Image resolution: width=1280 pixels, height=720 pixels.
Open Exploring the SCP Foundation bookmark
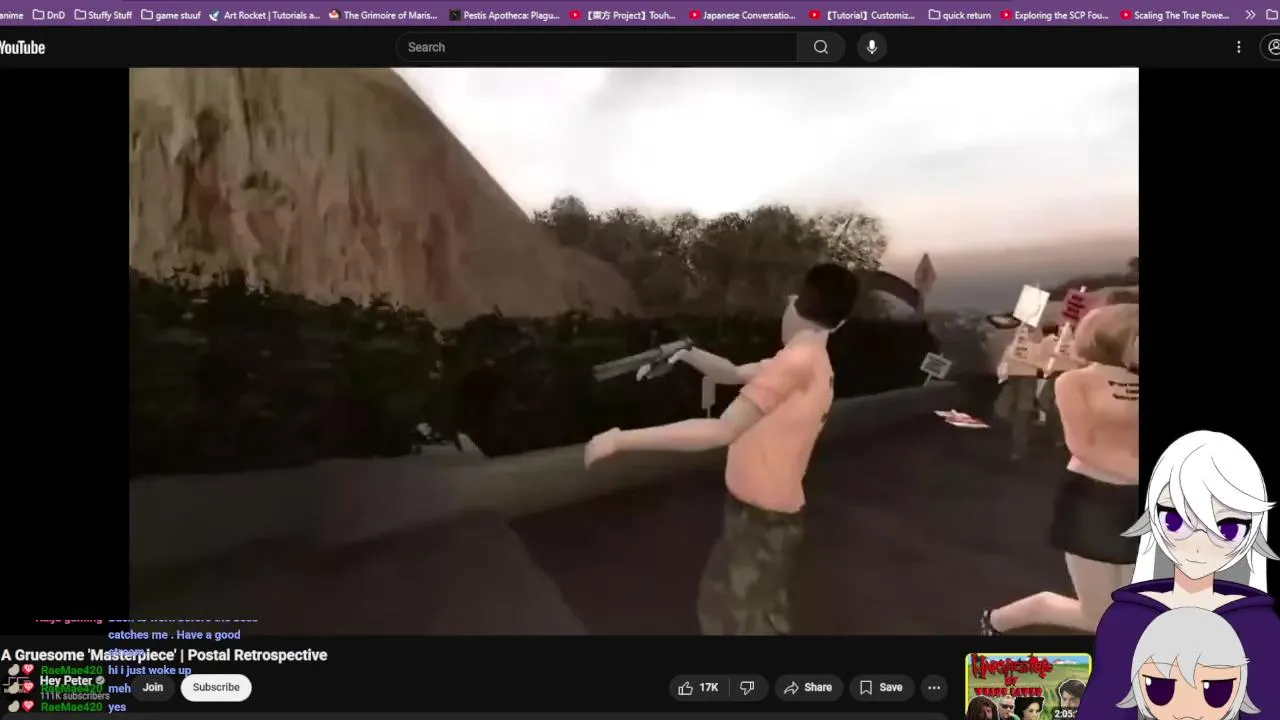coord(1054,15)
